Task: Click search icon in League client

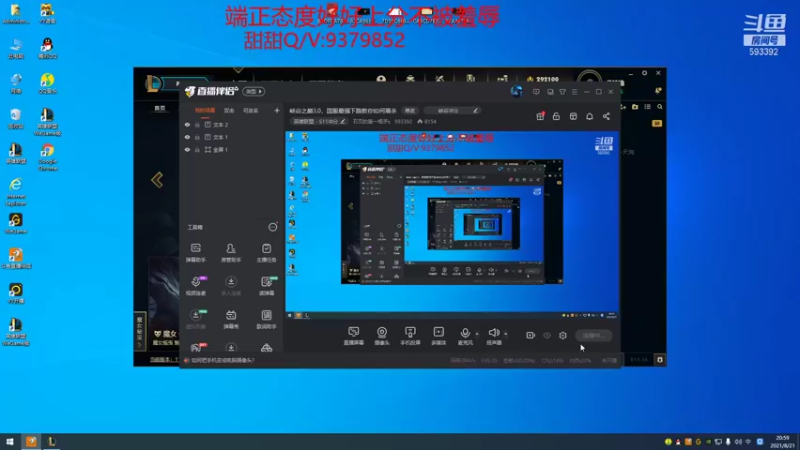Action: 660,107
